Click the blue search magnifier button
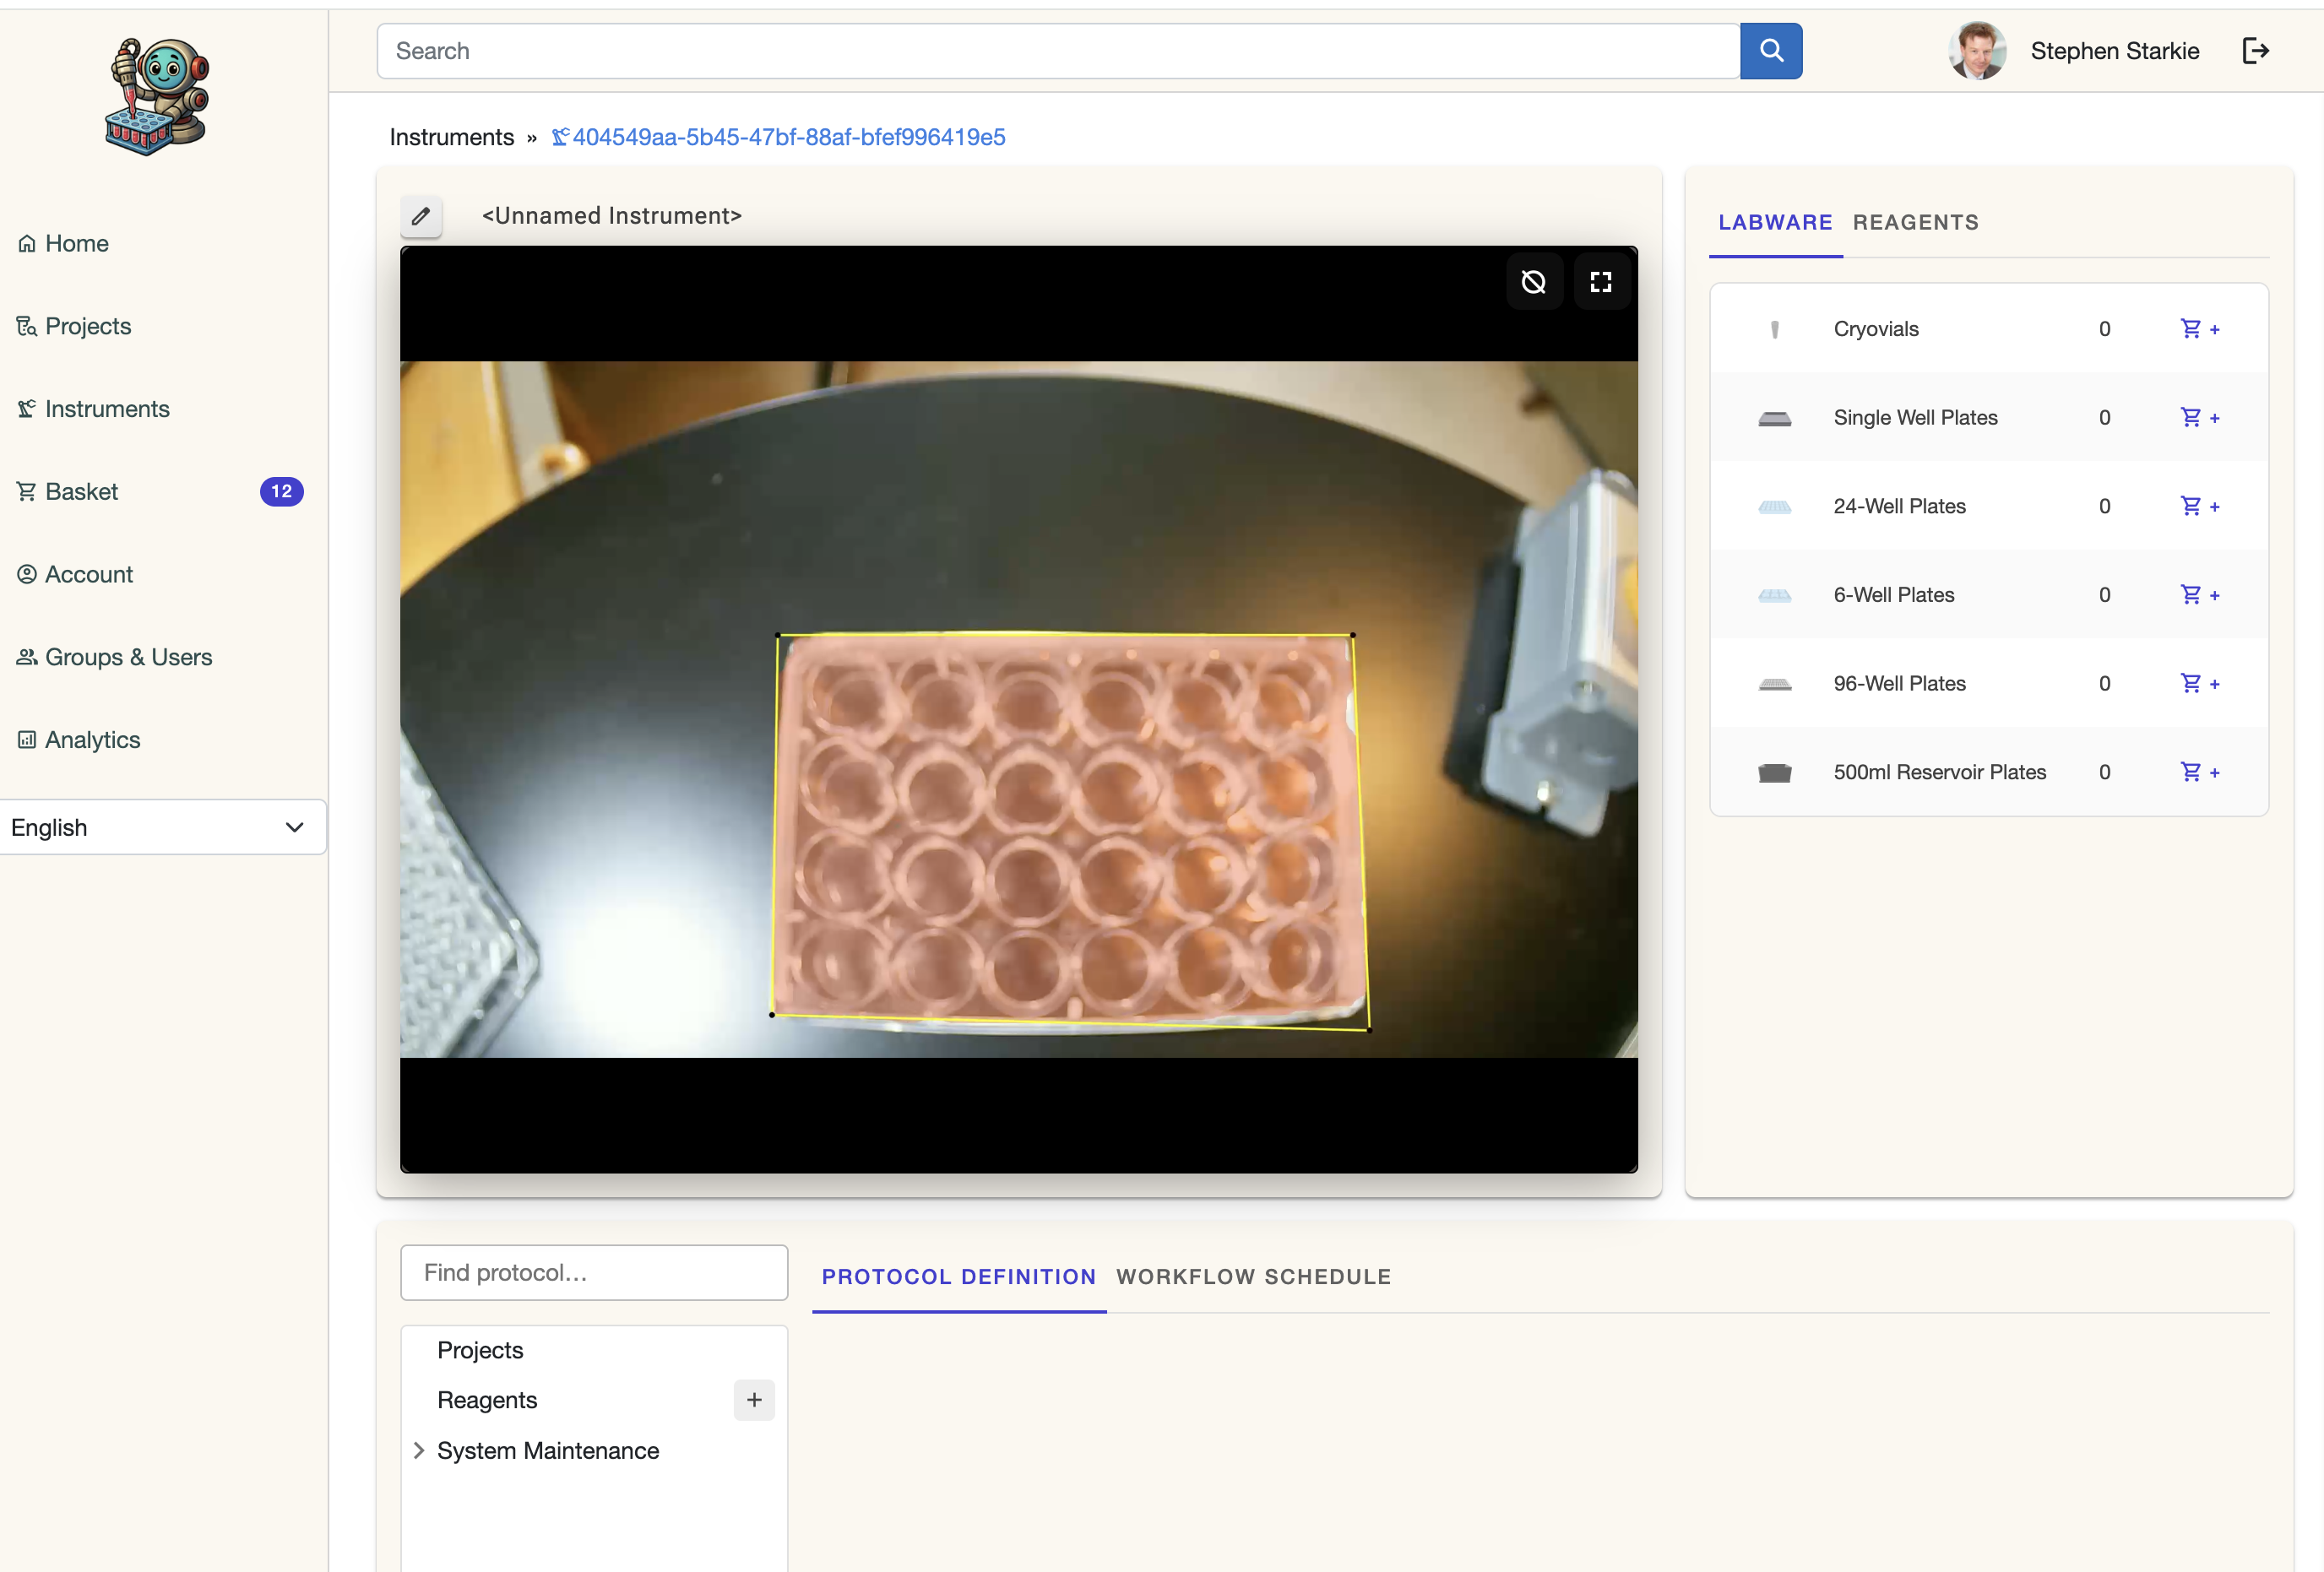 tap(1770, 51)
